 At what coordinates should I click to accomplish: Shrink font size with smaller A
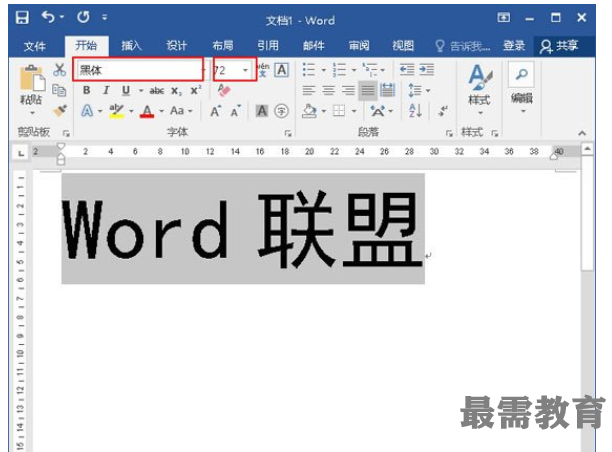coord(235,111)
